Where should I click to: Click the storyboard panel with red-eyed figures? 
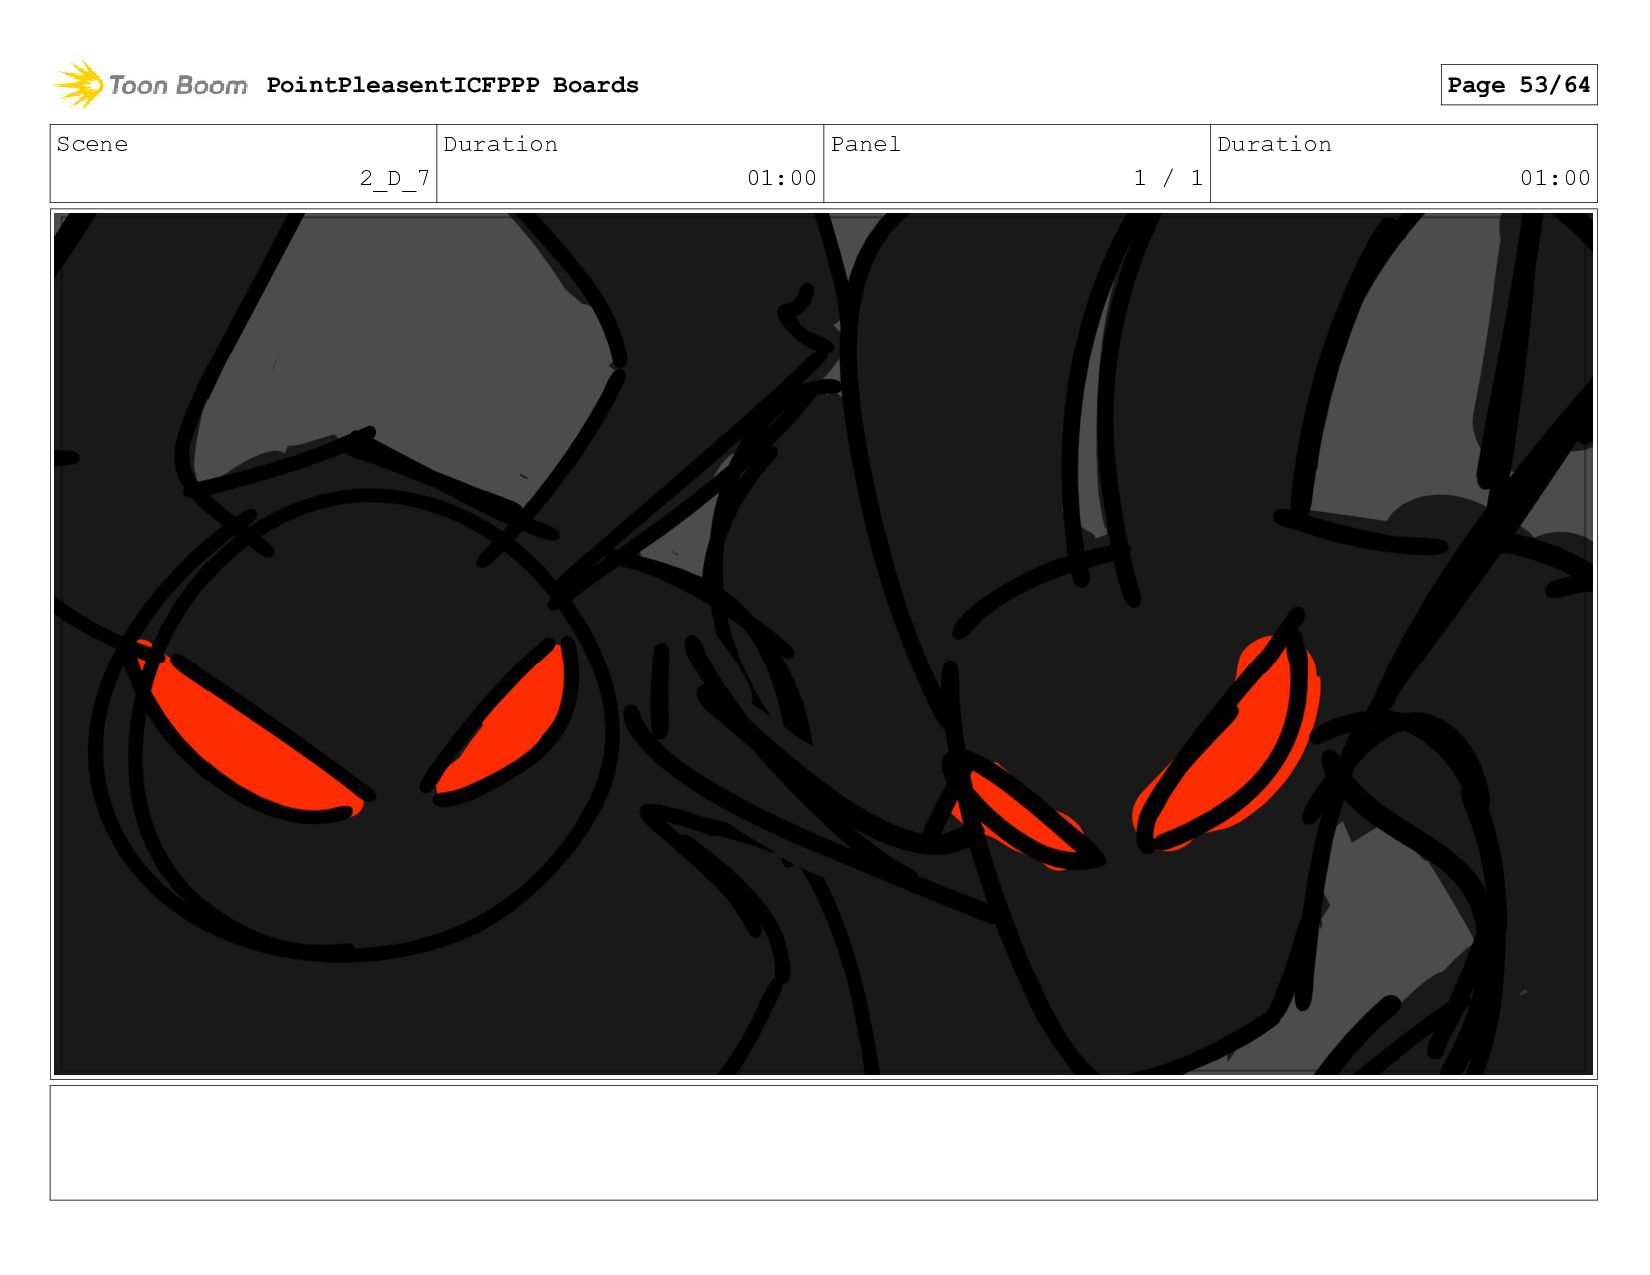823,644
